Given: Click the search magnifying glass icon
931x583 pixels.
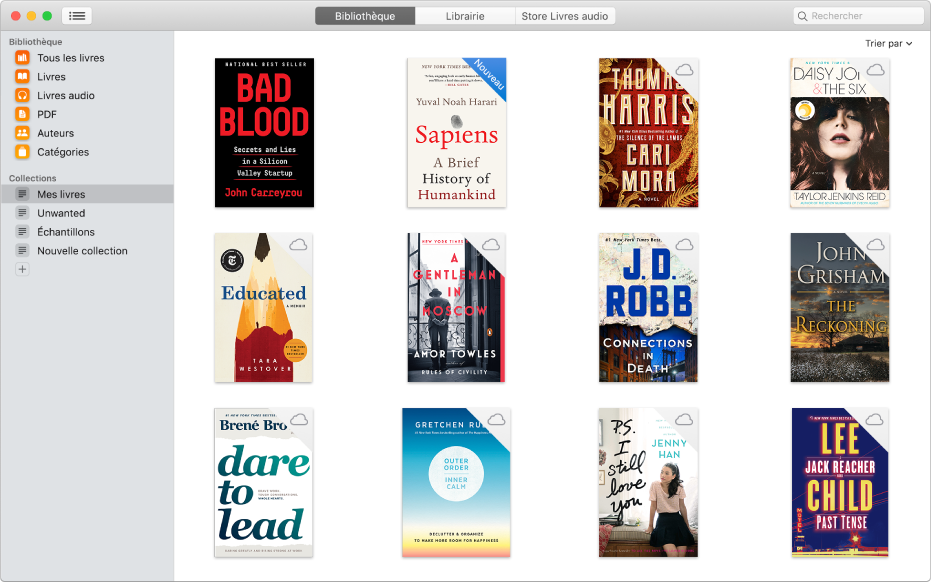Looking at the screenshot, I should (x=802, y=16).
